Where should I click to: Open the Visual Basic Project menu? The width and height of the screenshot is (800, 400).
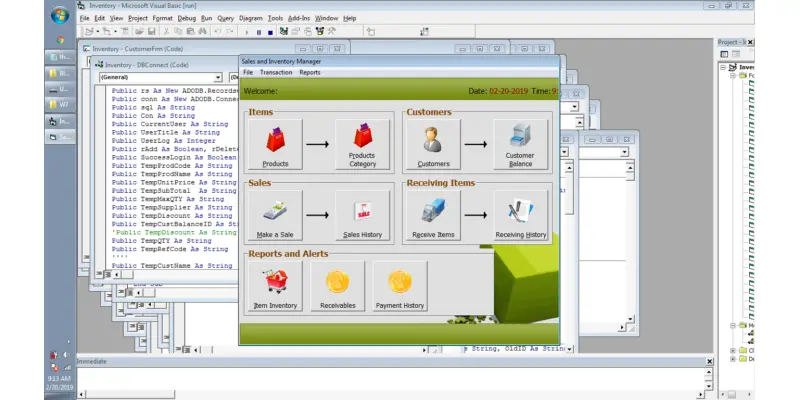138,18
